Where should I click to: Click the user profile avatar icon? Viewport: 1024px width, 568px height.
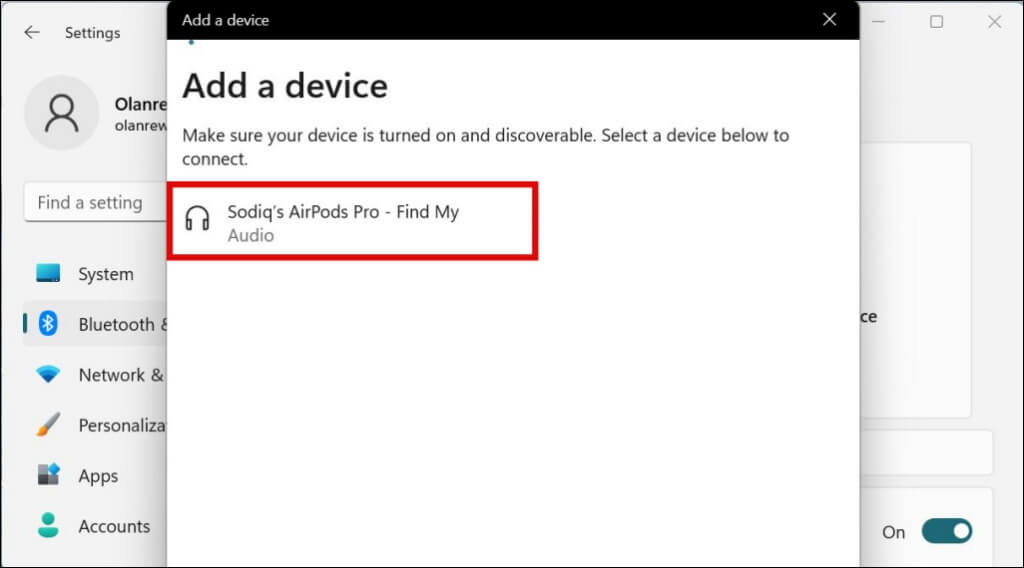point(61,113)
